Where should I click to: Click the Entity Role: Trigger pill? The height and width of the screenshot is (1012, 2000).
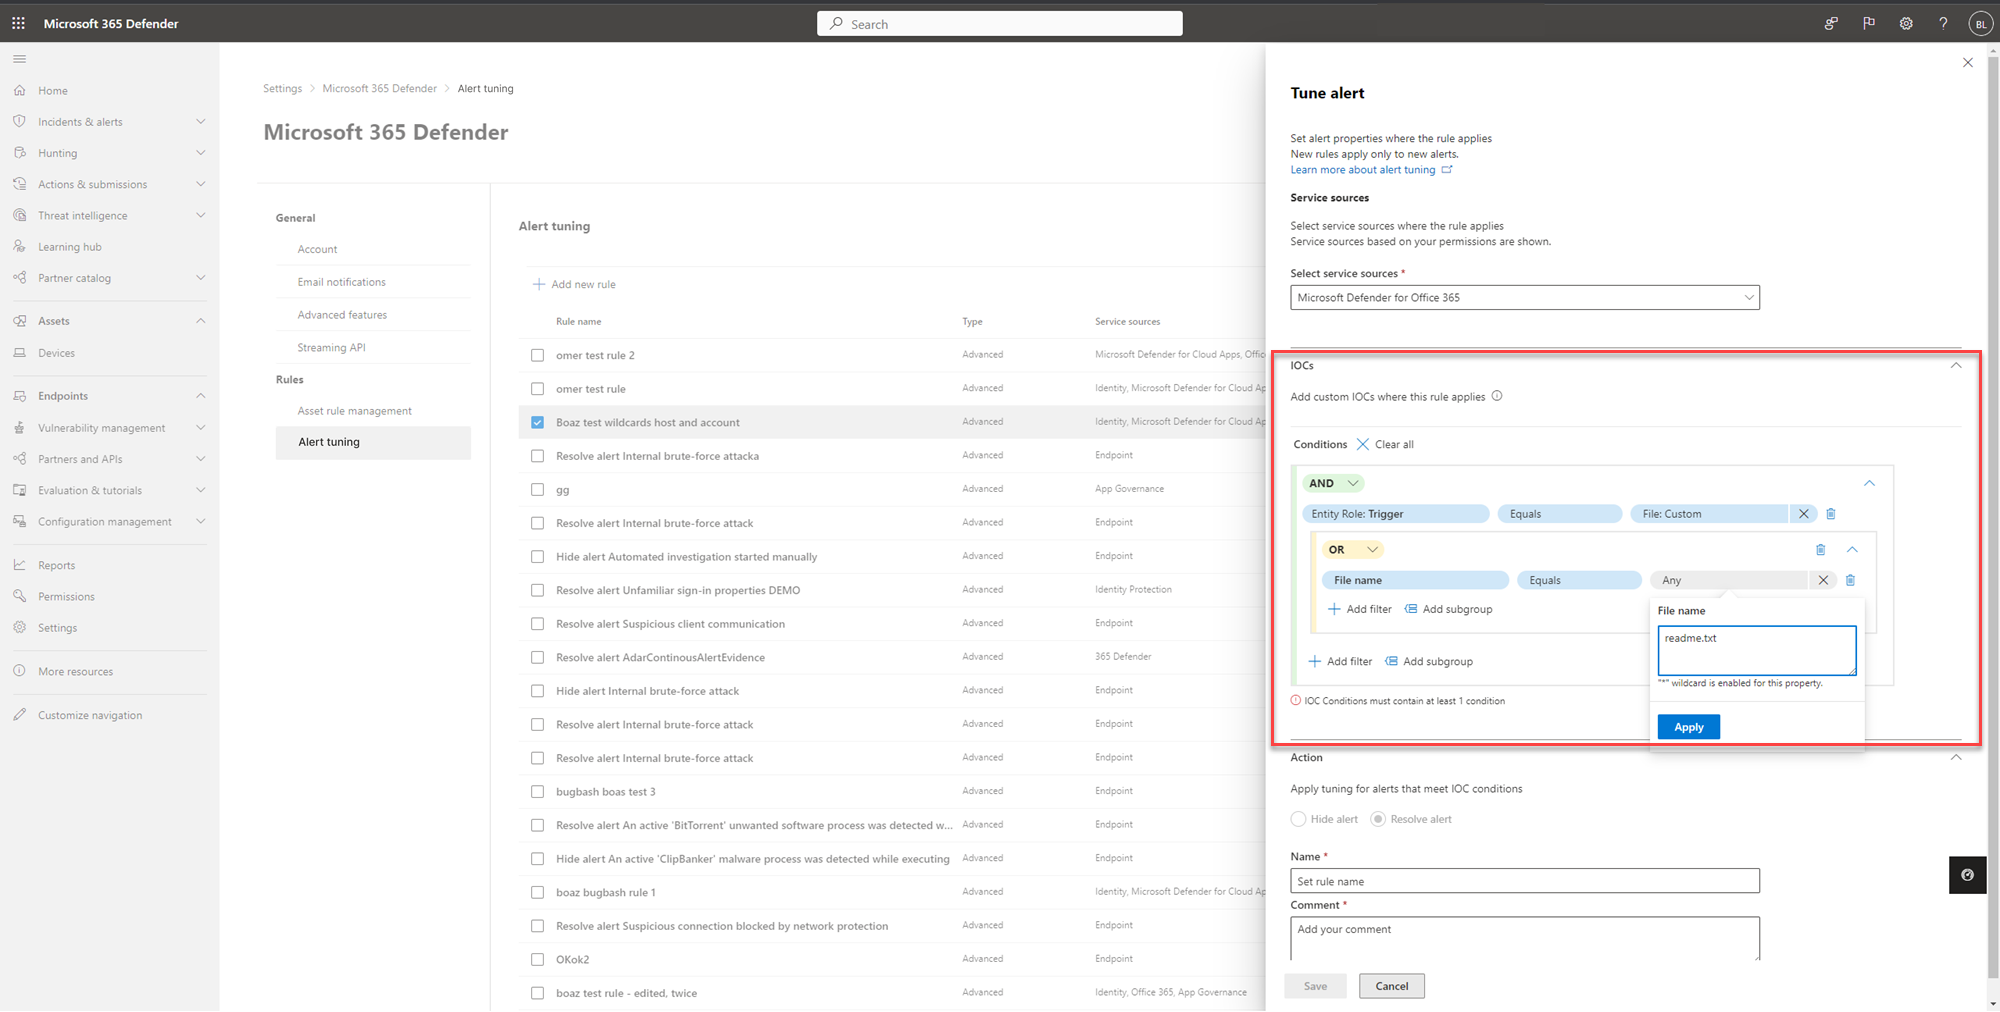tap(1395, 514)
